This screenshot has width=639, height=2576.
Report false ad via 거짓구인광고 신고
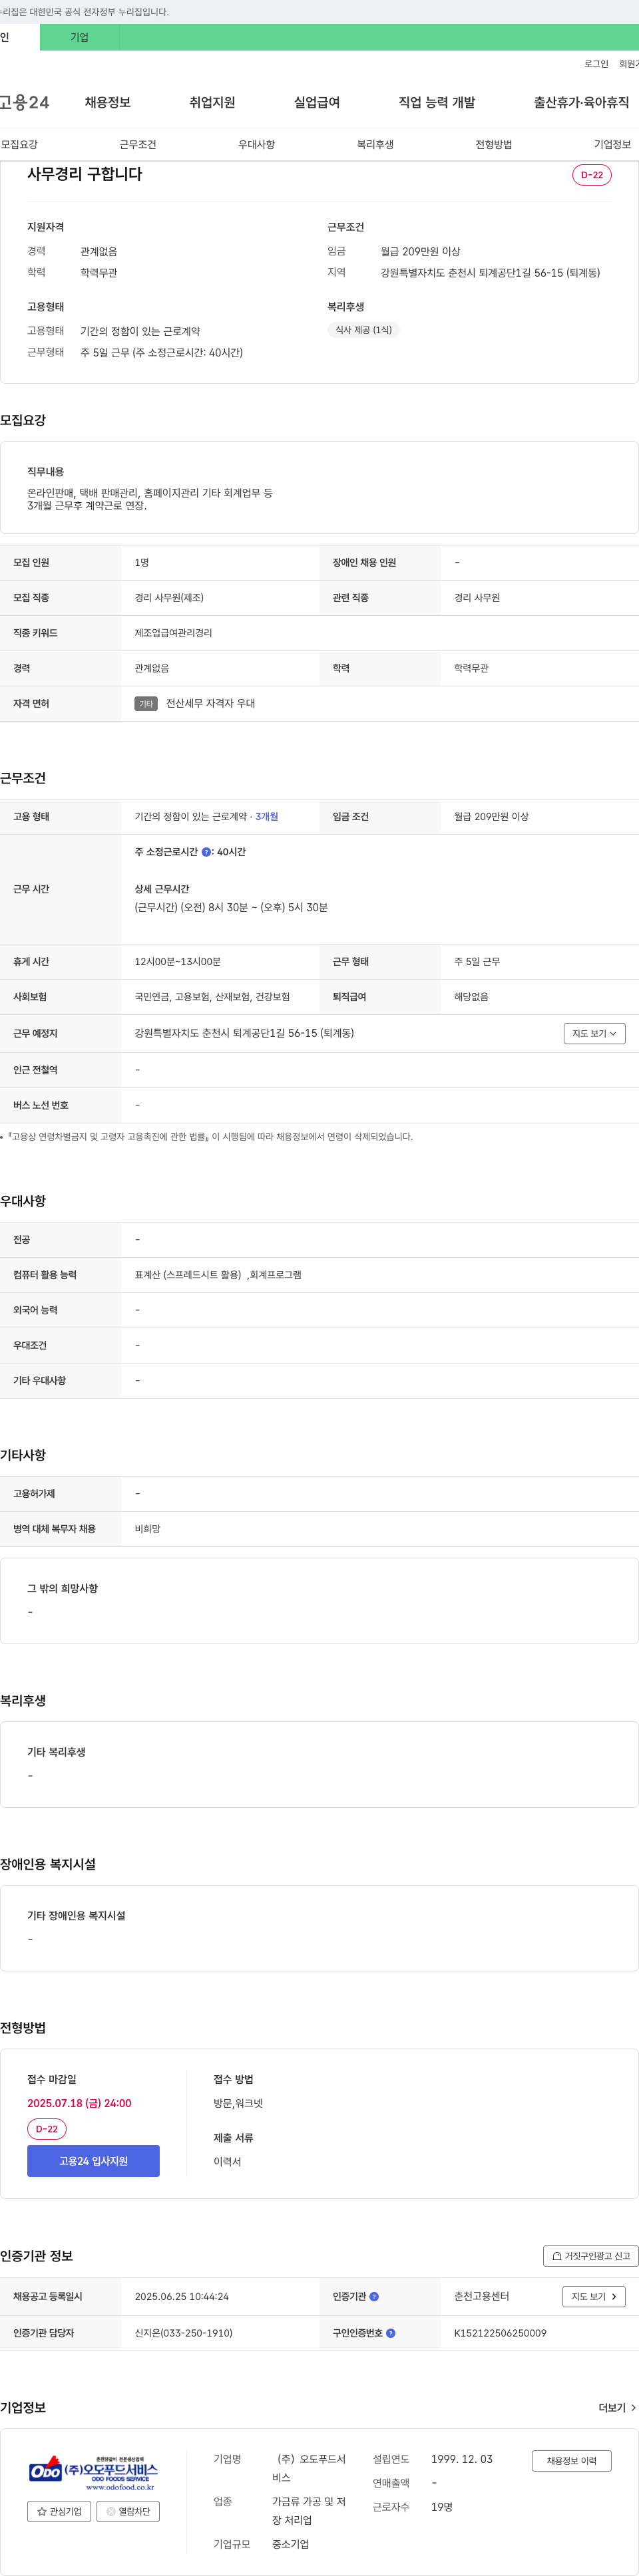(x=590, y=2256)
